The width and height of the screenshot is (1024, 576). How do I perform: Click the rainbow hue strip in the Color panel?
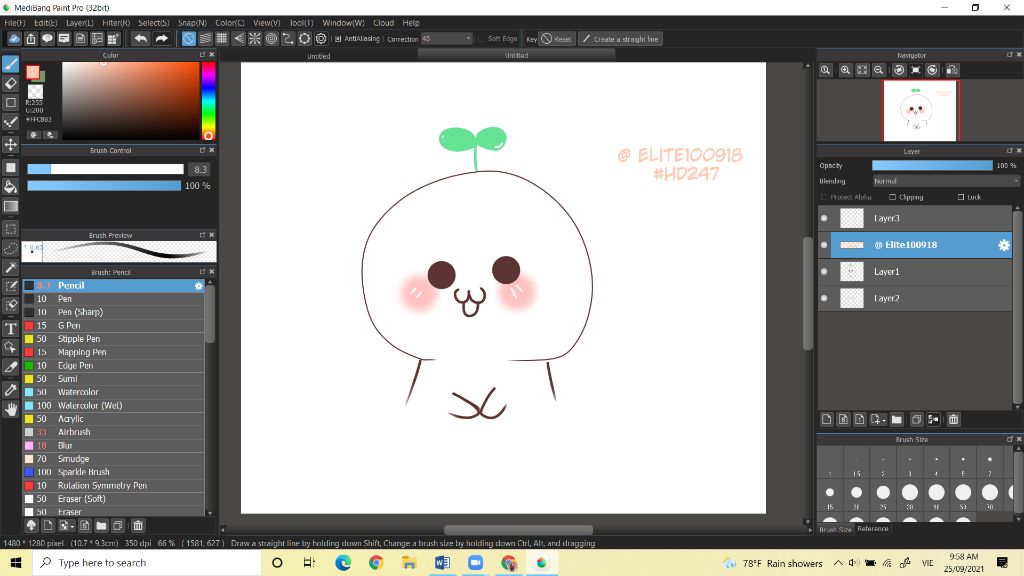(208, 101)
